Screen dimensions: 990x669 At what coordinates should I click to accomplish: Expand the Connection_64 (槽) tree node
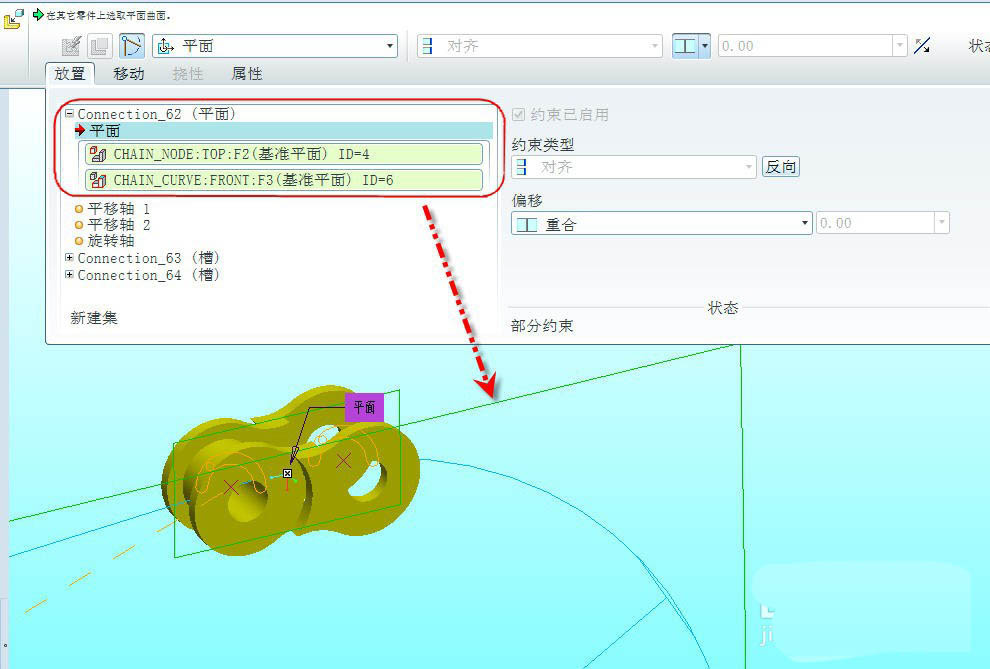click(69, 275)
